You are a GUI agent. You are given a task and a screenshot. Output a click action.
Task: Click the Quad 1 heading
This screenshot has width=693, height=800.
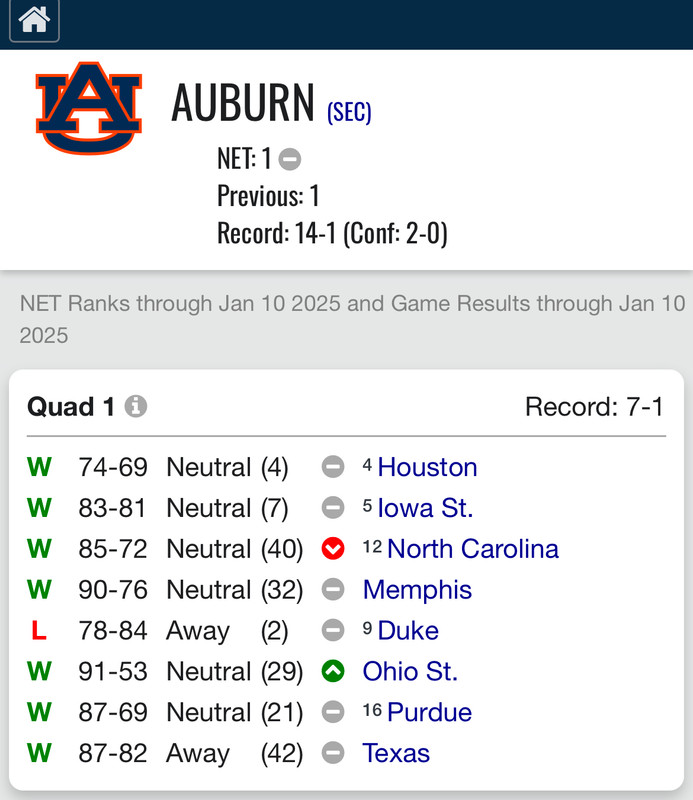[71, 407]
